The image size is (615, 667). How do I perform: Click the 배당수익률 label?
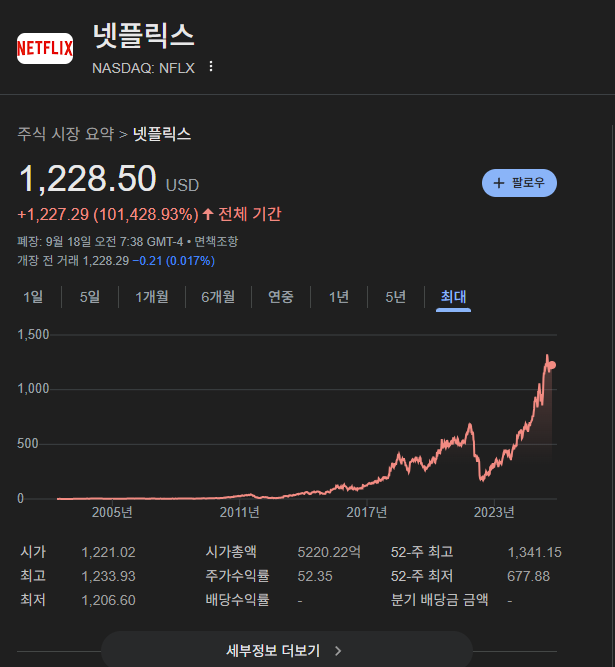tap(237, 600)
